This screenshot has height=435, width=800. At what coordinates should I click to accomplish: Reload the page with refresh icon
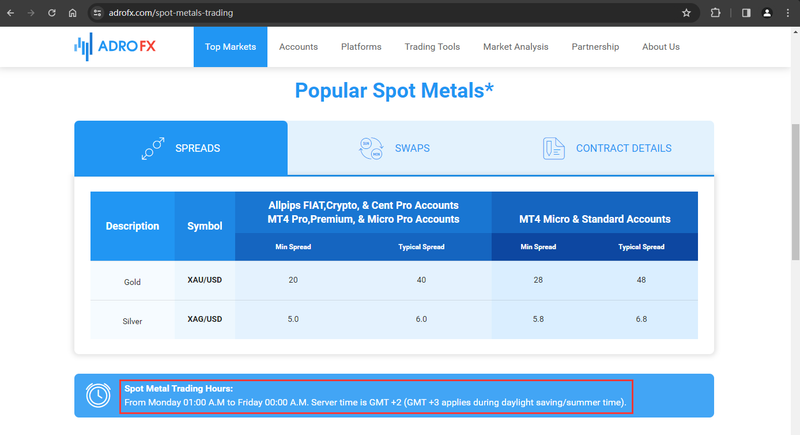pos(52,13)
